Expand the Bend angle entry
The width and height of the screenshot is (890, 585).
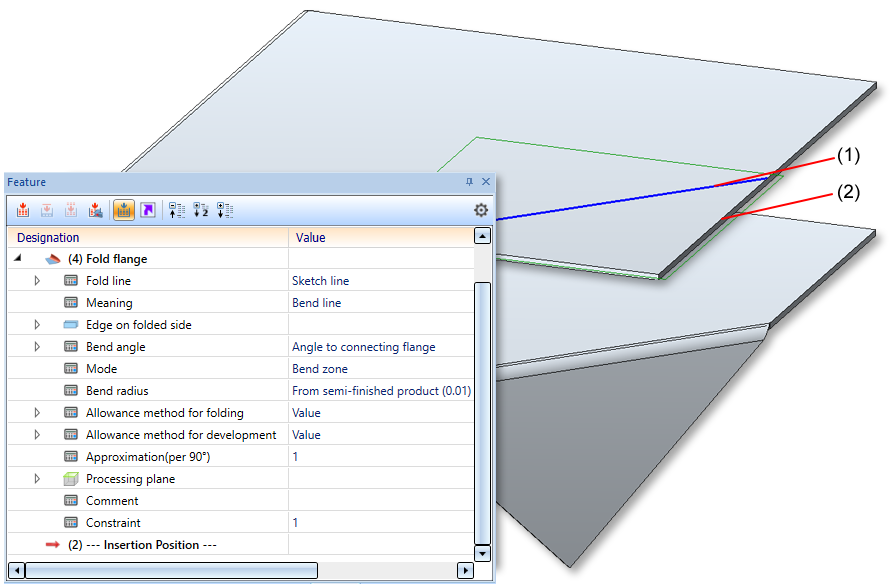(37, 347)
